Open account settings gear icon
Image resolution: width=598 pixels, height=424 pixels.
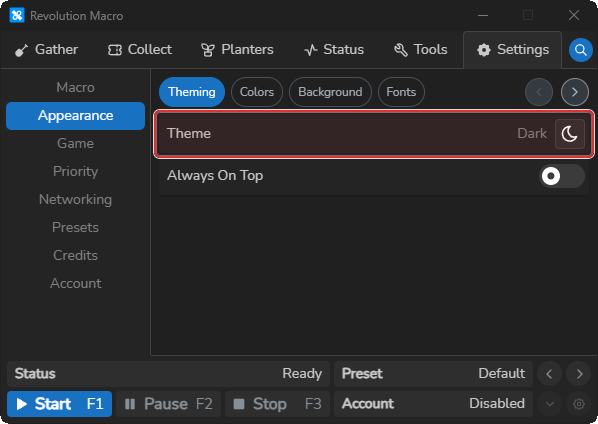coord(579,404)
